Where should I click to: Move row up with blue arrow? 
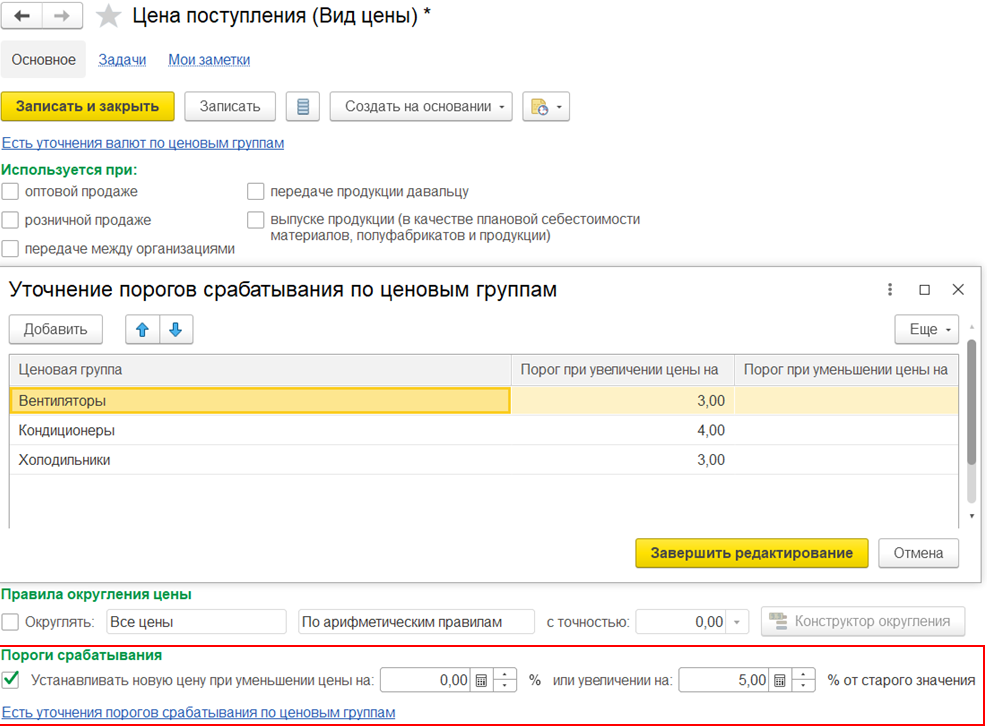141,329
